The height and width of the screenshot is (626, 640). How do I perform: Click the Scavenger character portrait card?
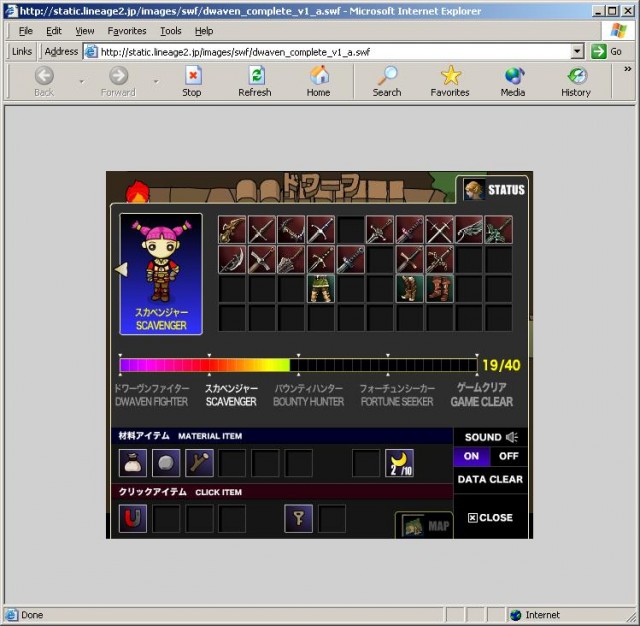click(x=161, y=274)
